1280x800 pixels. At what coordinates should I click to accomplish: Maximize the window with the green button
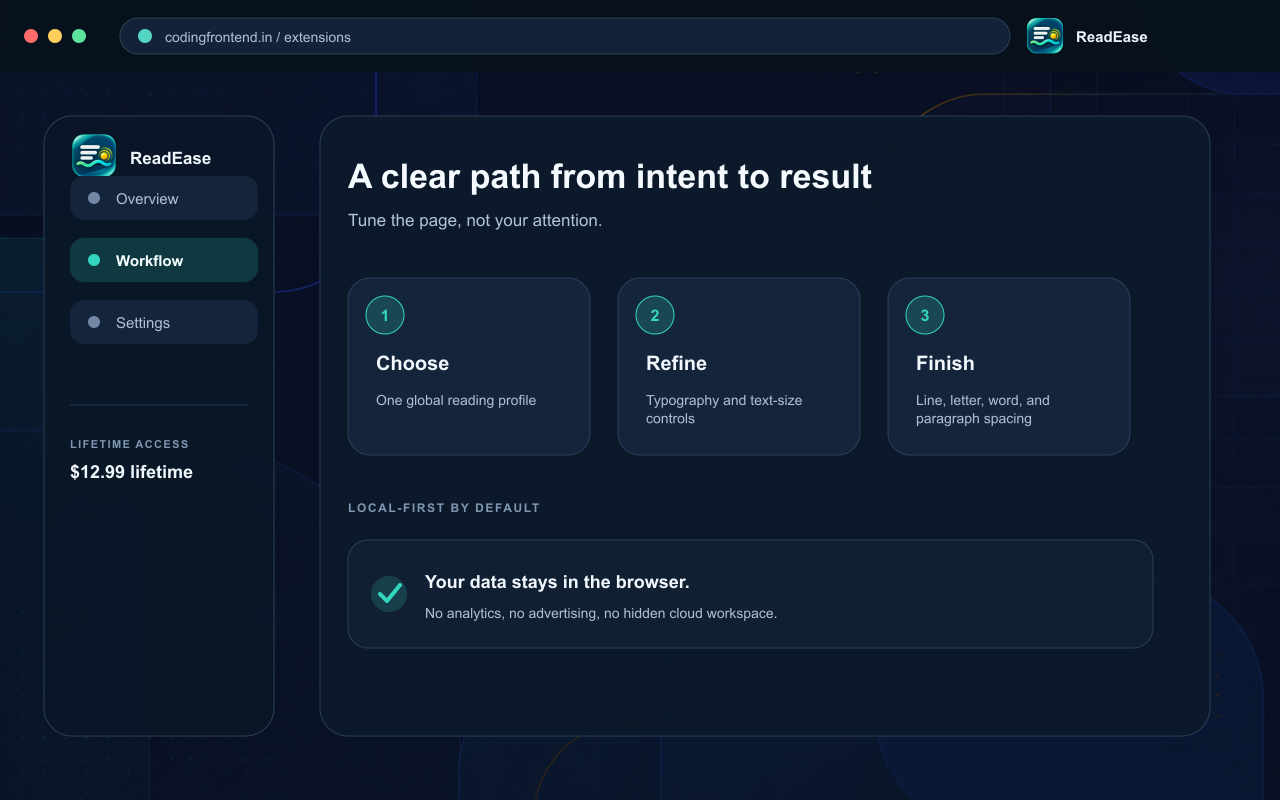click(79, 36)
